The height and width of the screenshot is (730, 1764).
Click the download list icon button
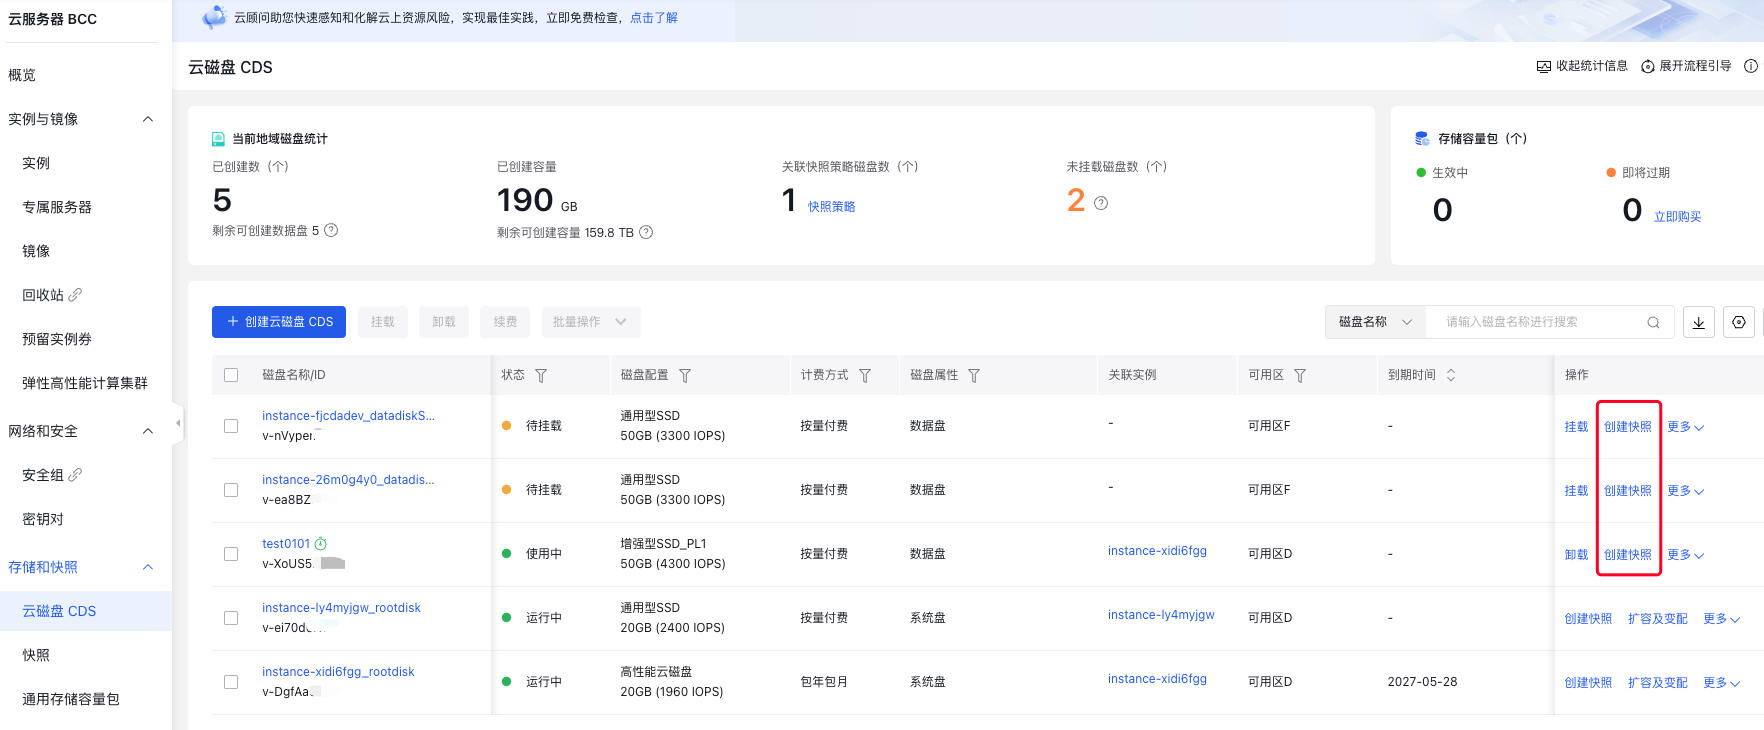point(1699,322)
